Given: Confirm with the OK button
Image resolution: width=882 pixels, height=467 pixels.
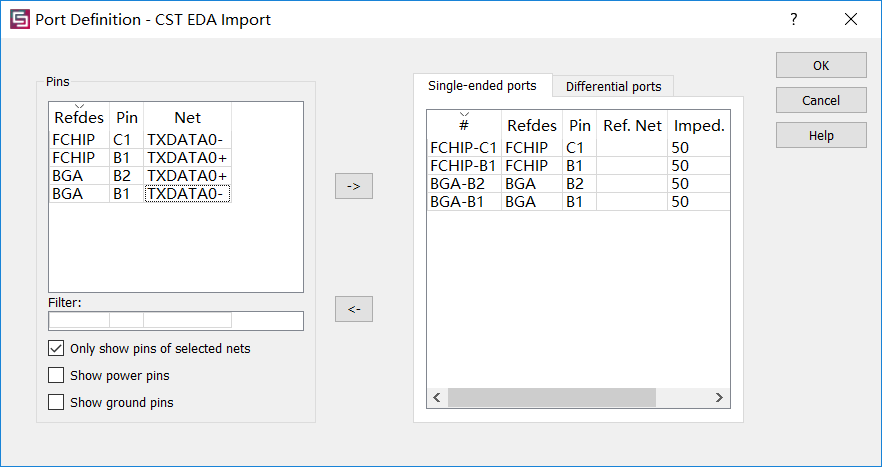Looking at the screenshot, I should click(821, 65).
